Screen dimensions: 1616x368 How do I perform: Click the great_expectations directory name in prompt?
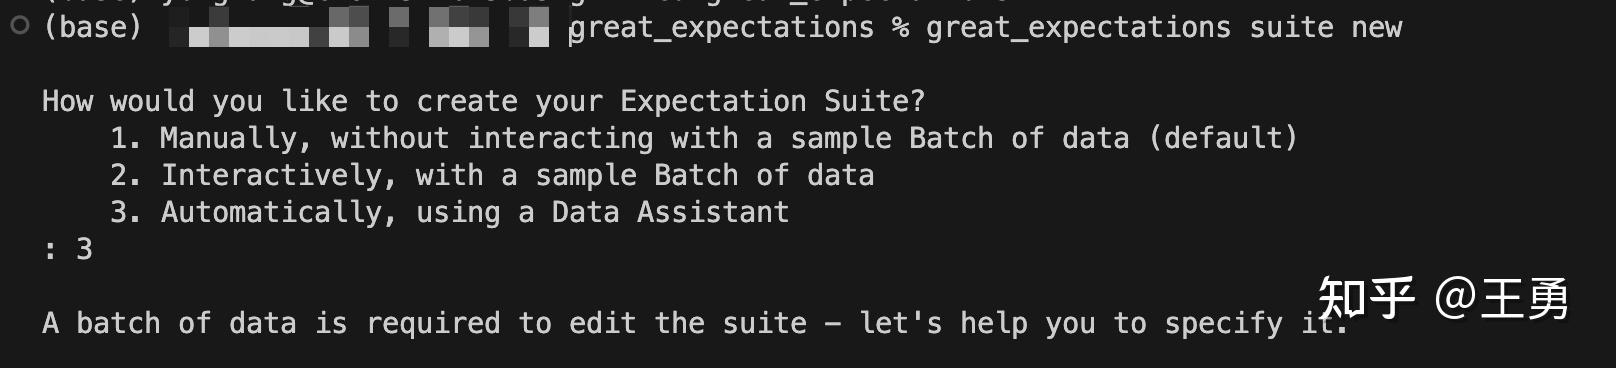[x=721, y=28]
